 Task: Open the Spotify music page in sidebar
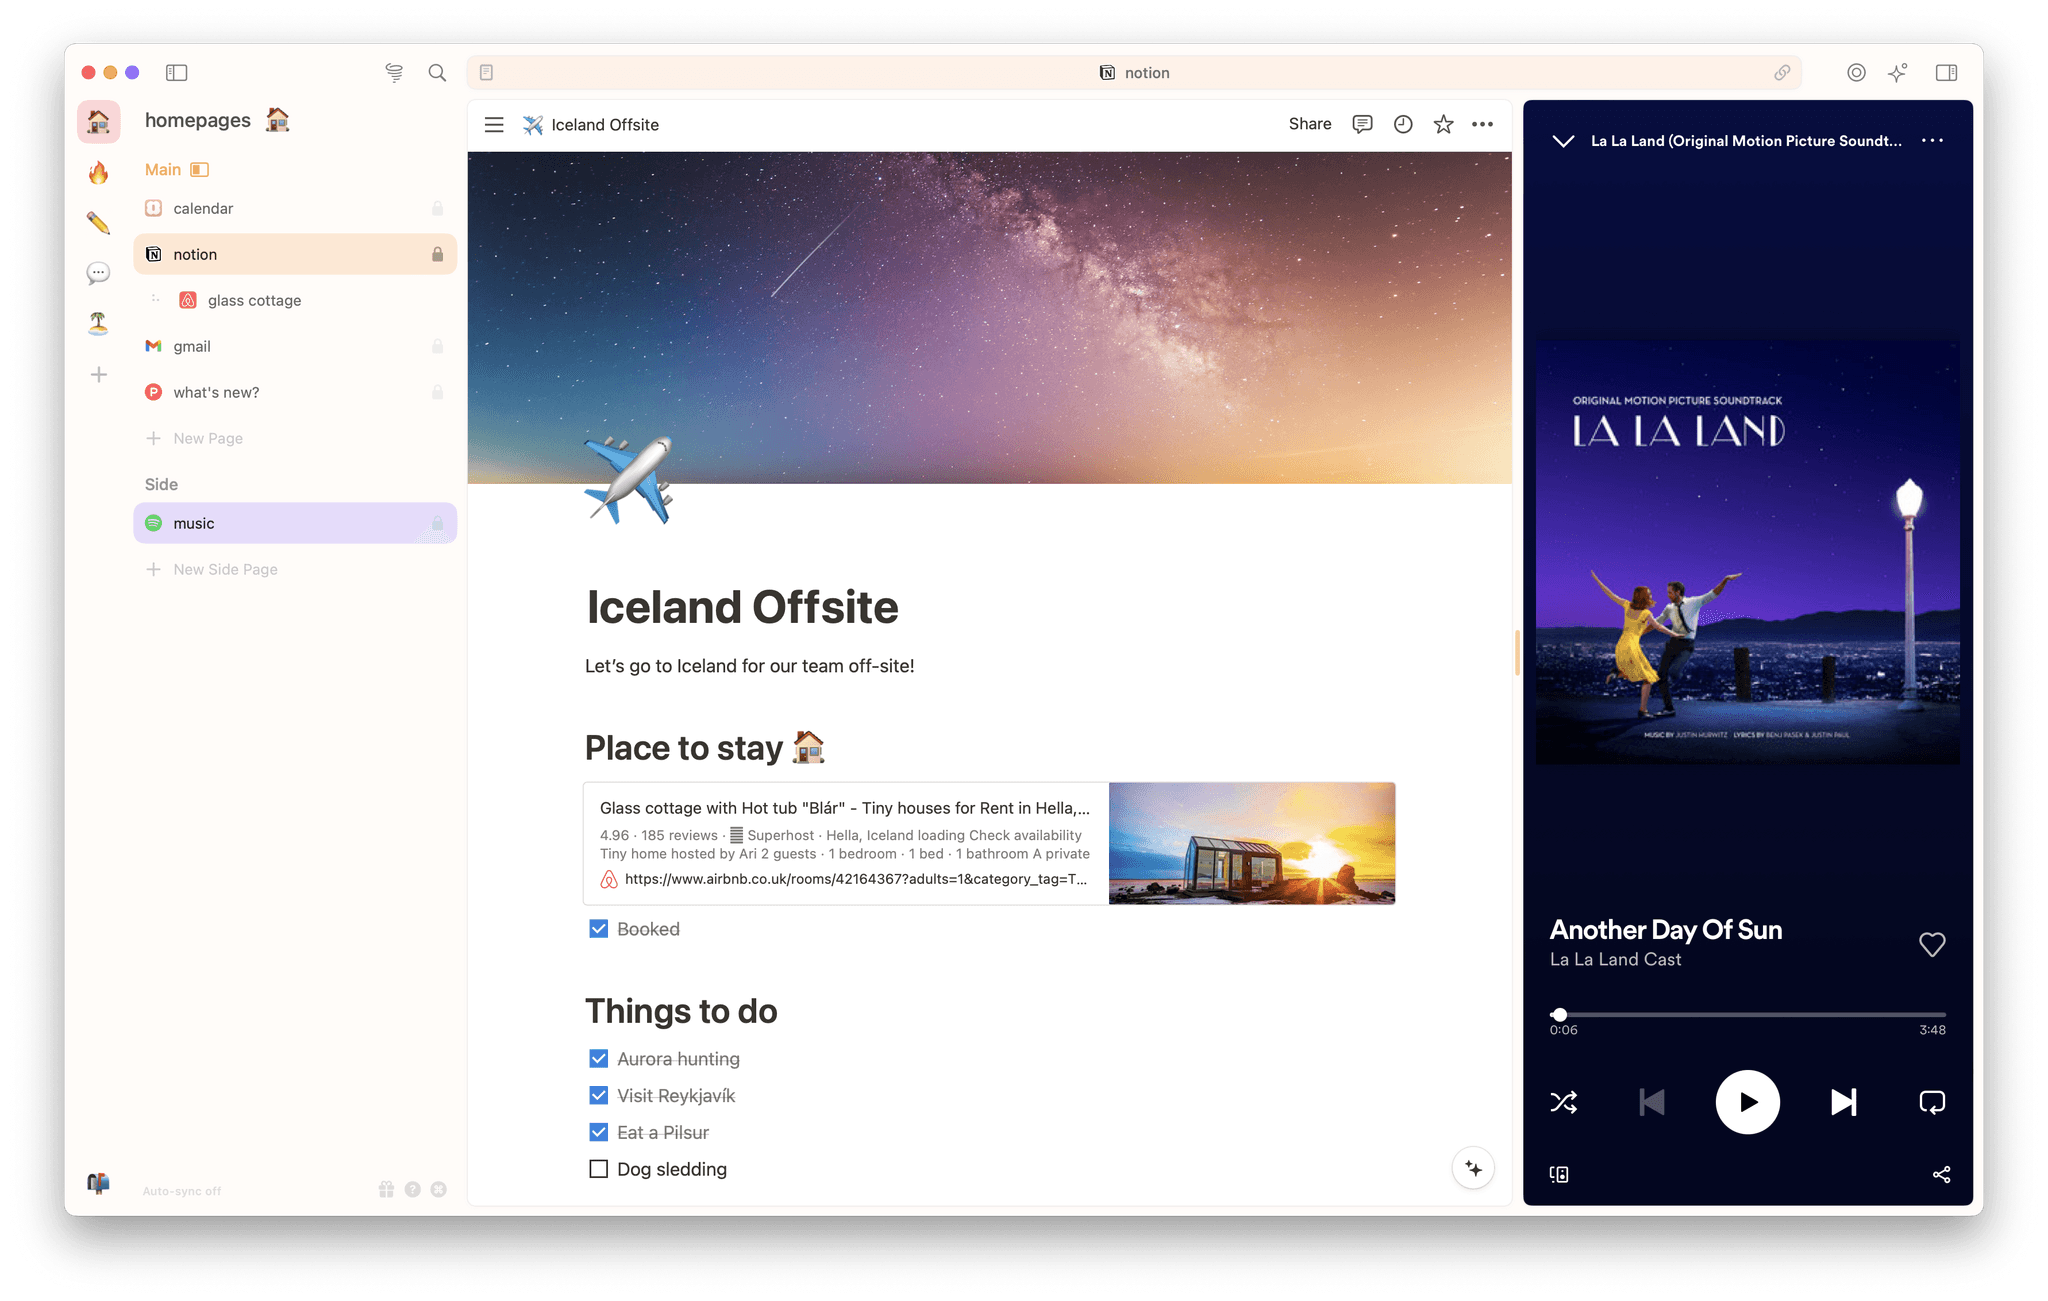click(x=194, y=523)
